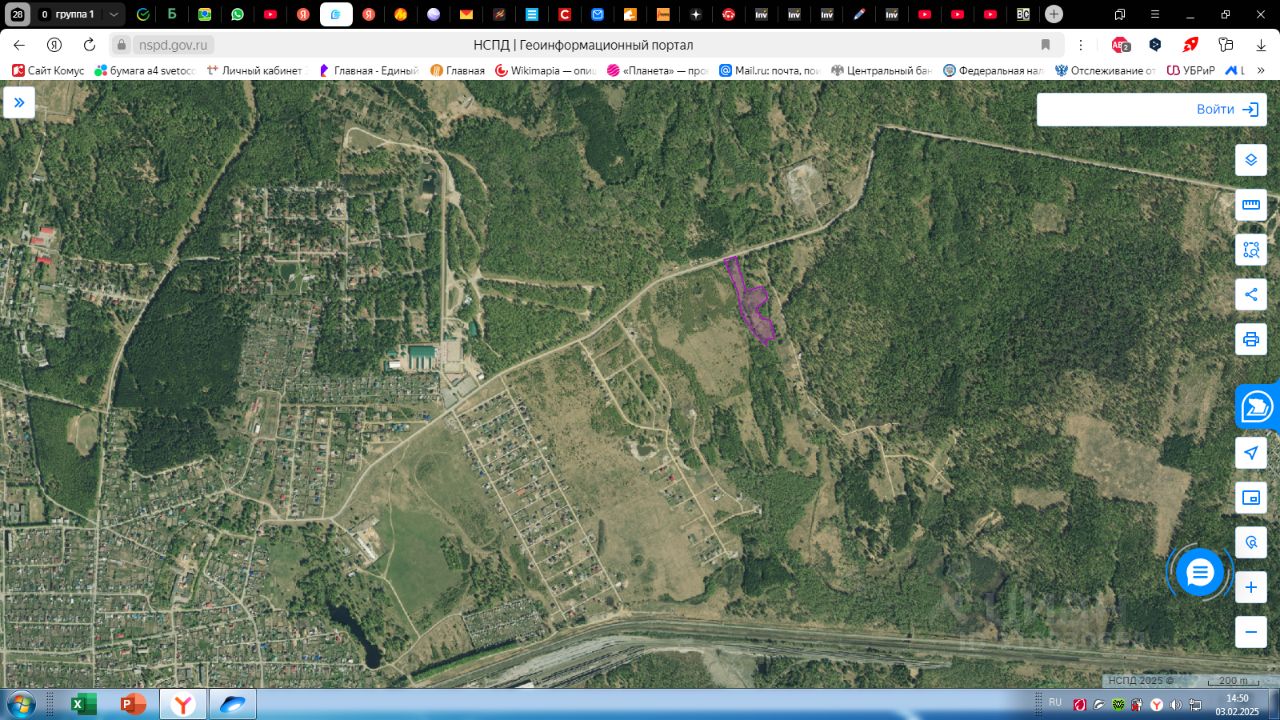Open the map overview window tool
Image resolution: width=1280 pixels, height=720 pixels.
pos(1251,498)
